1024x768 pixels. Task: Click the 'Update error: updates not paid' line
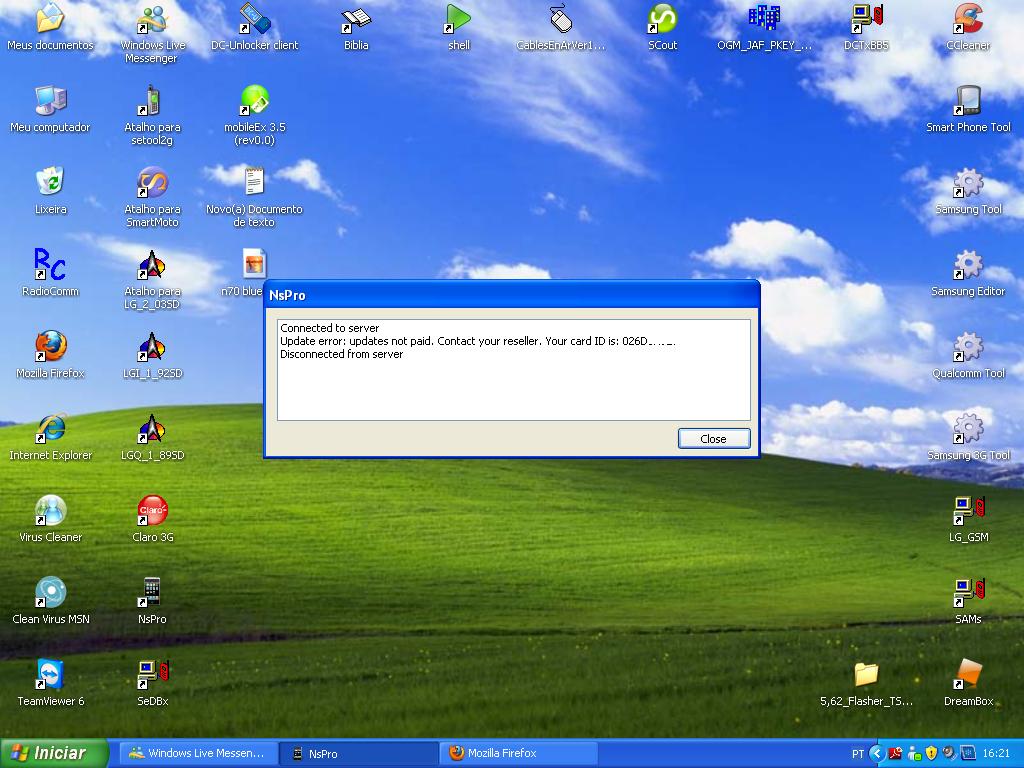click(x=477, y=341)
